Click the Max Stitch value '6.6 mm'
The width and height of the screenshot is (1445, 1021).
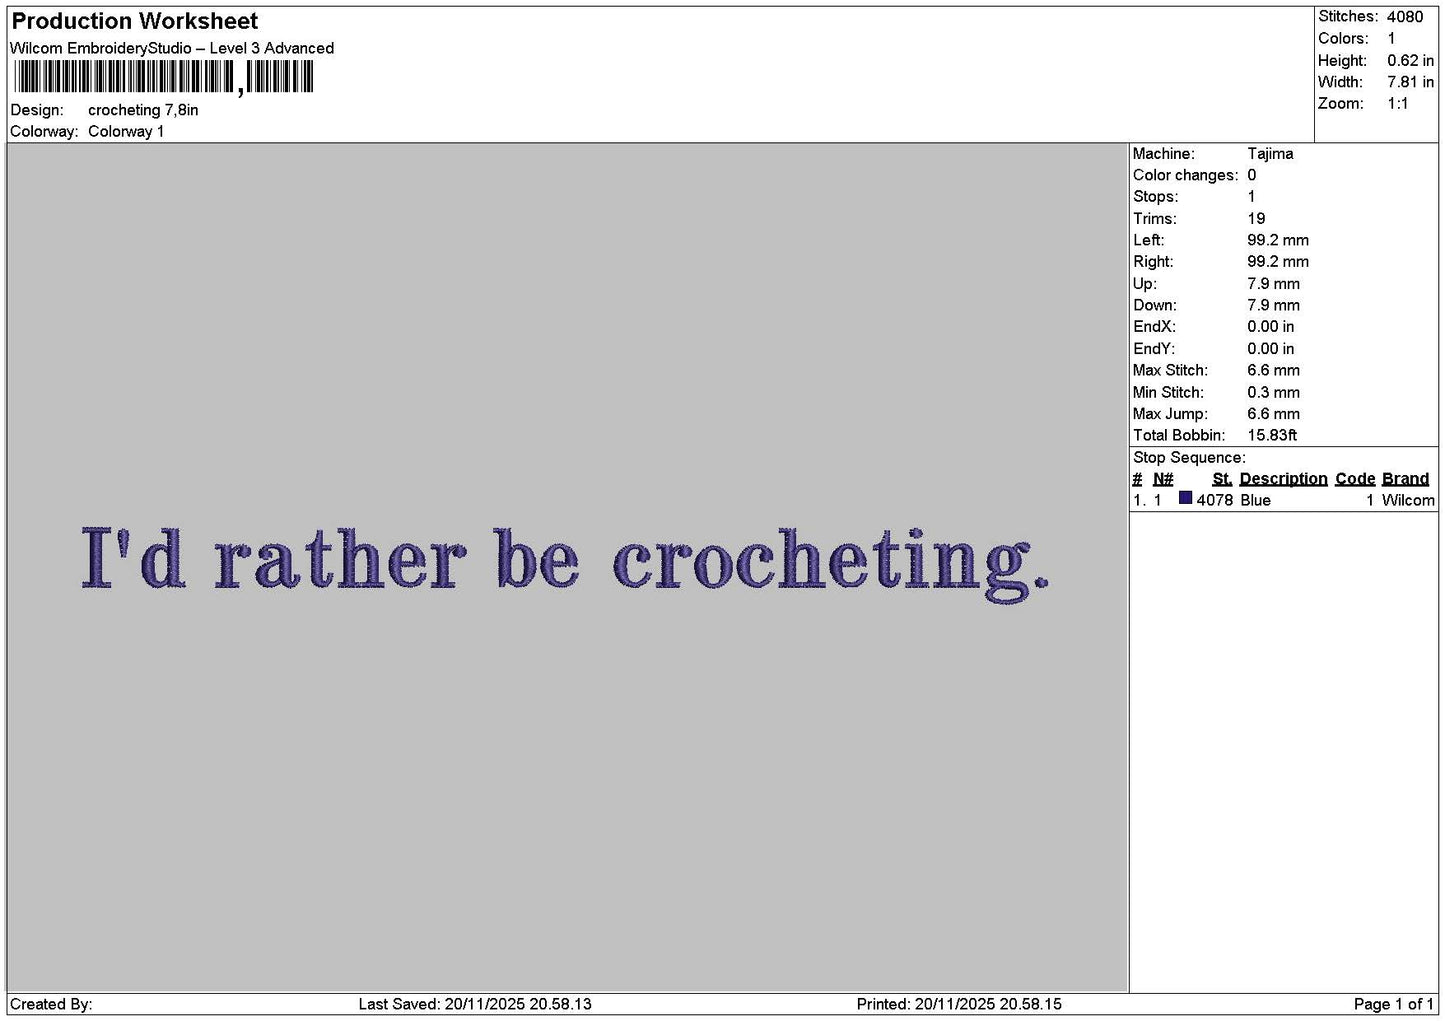pos(1273,370)
